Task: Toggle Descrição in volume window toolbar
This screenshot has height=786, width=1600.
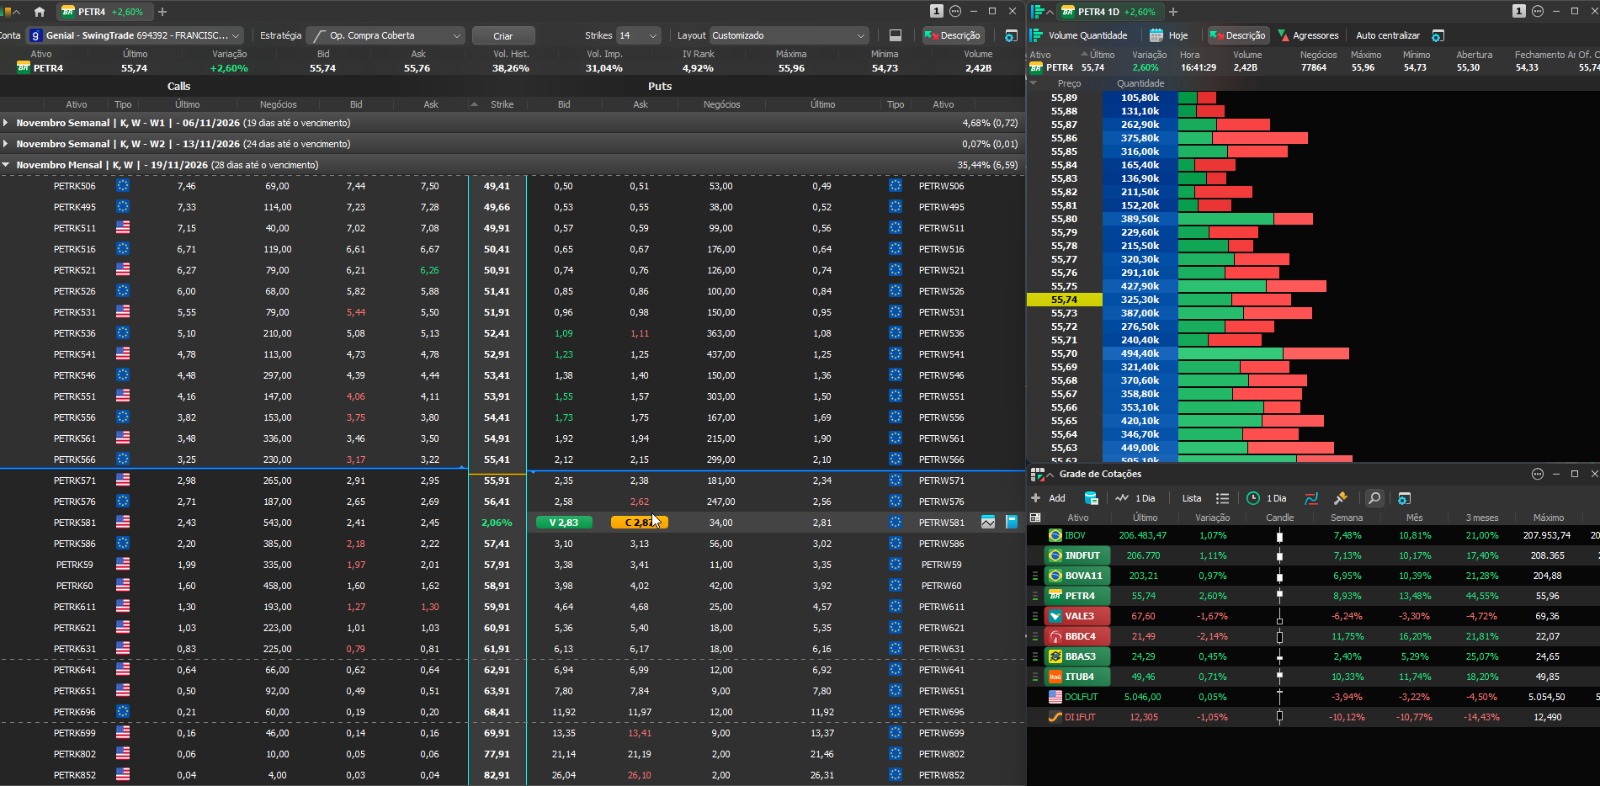Action: tap(1237, 35)
